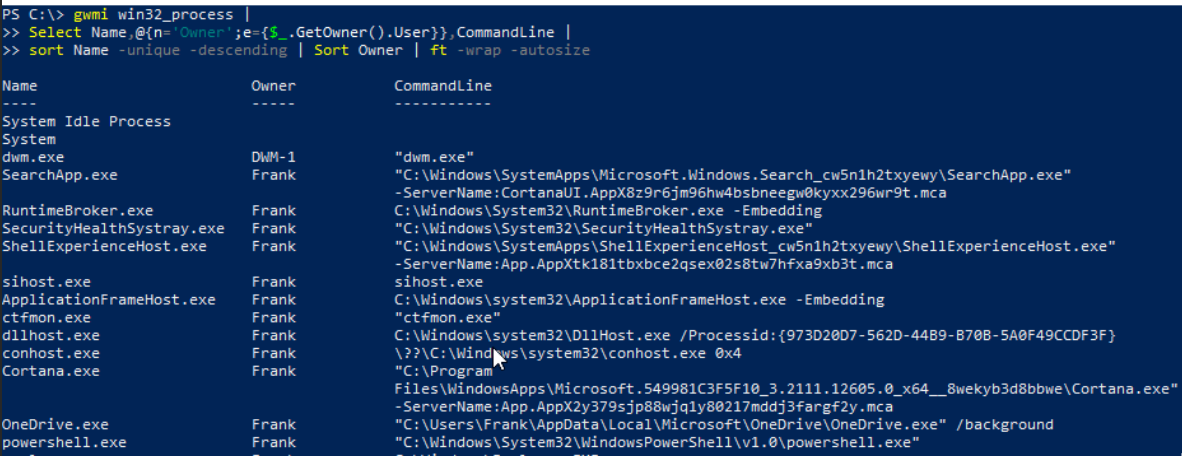1182x456 pixels.
Task: Click the -autosize parameter text
Action: pyautogui.click(x=553, y=49)
